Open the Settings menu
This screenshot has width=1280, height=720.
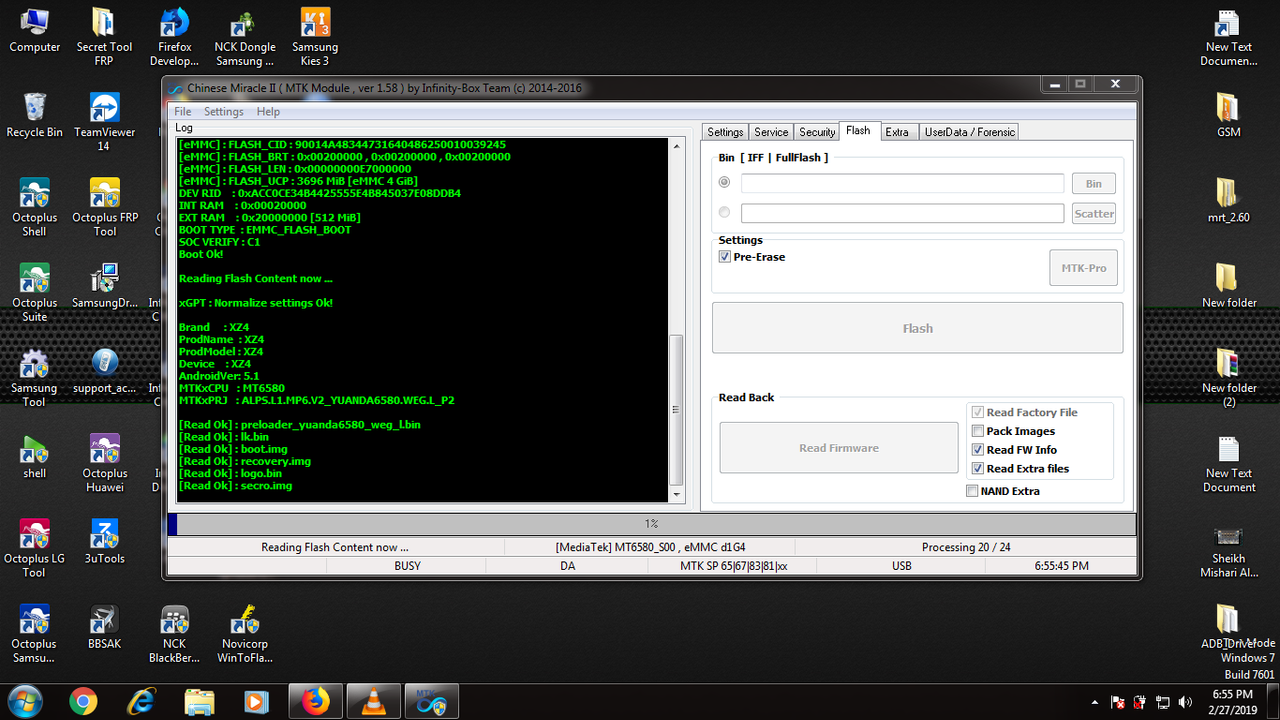point(224,112)
